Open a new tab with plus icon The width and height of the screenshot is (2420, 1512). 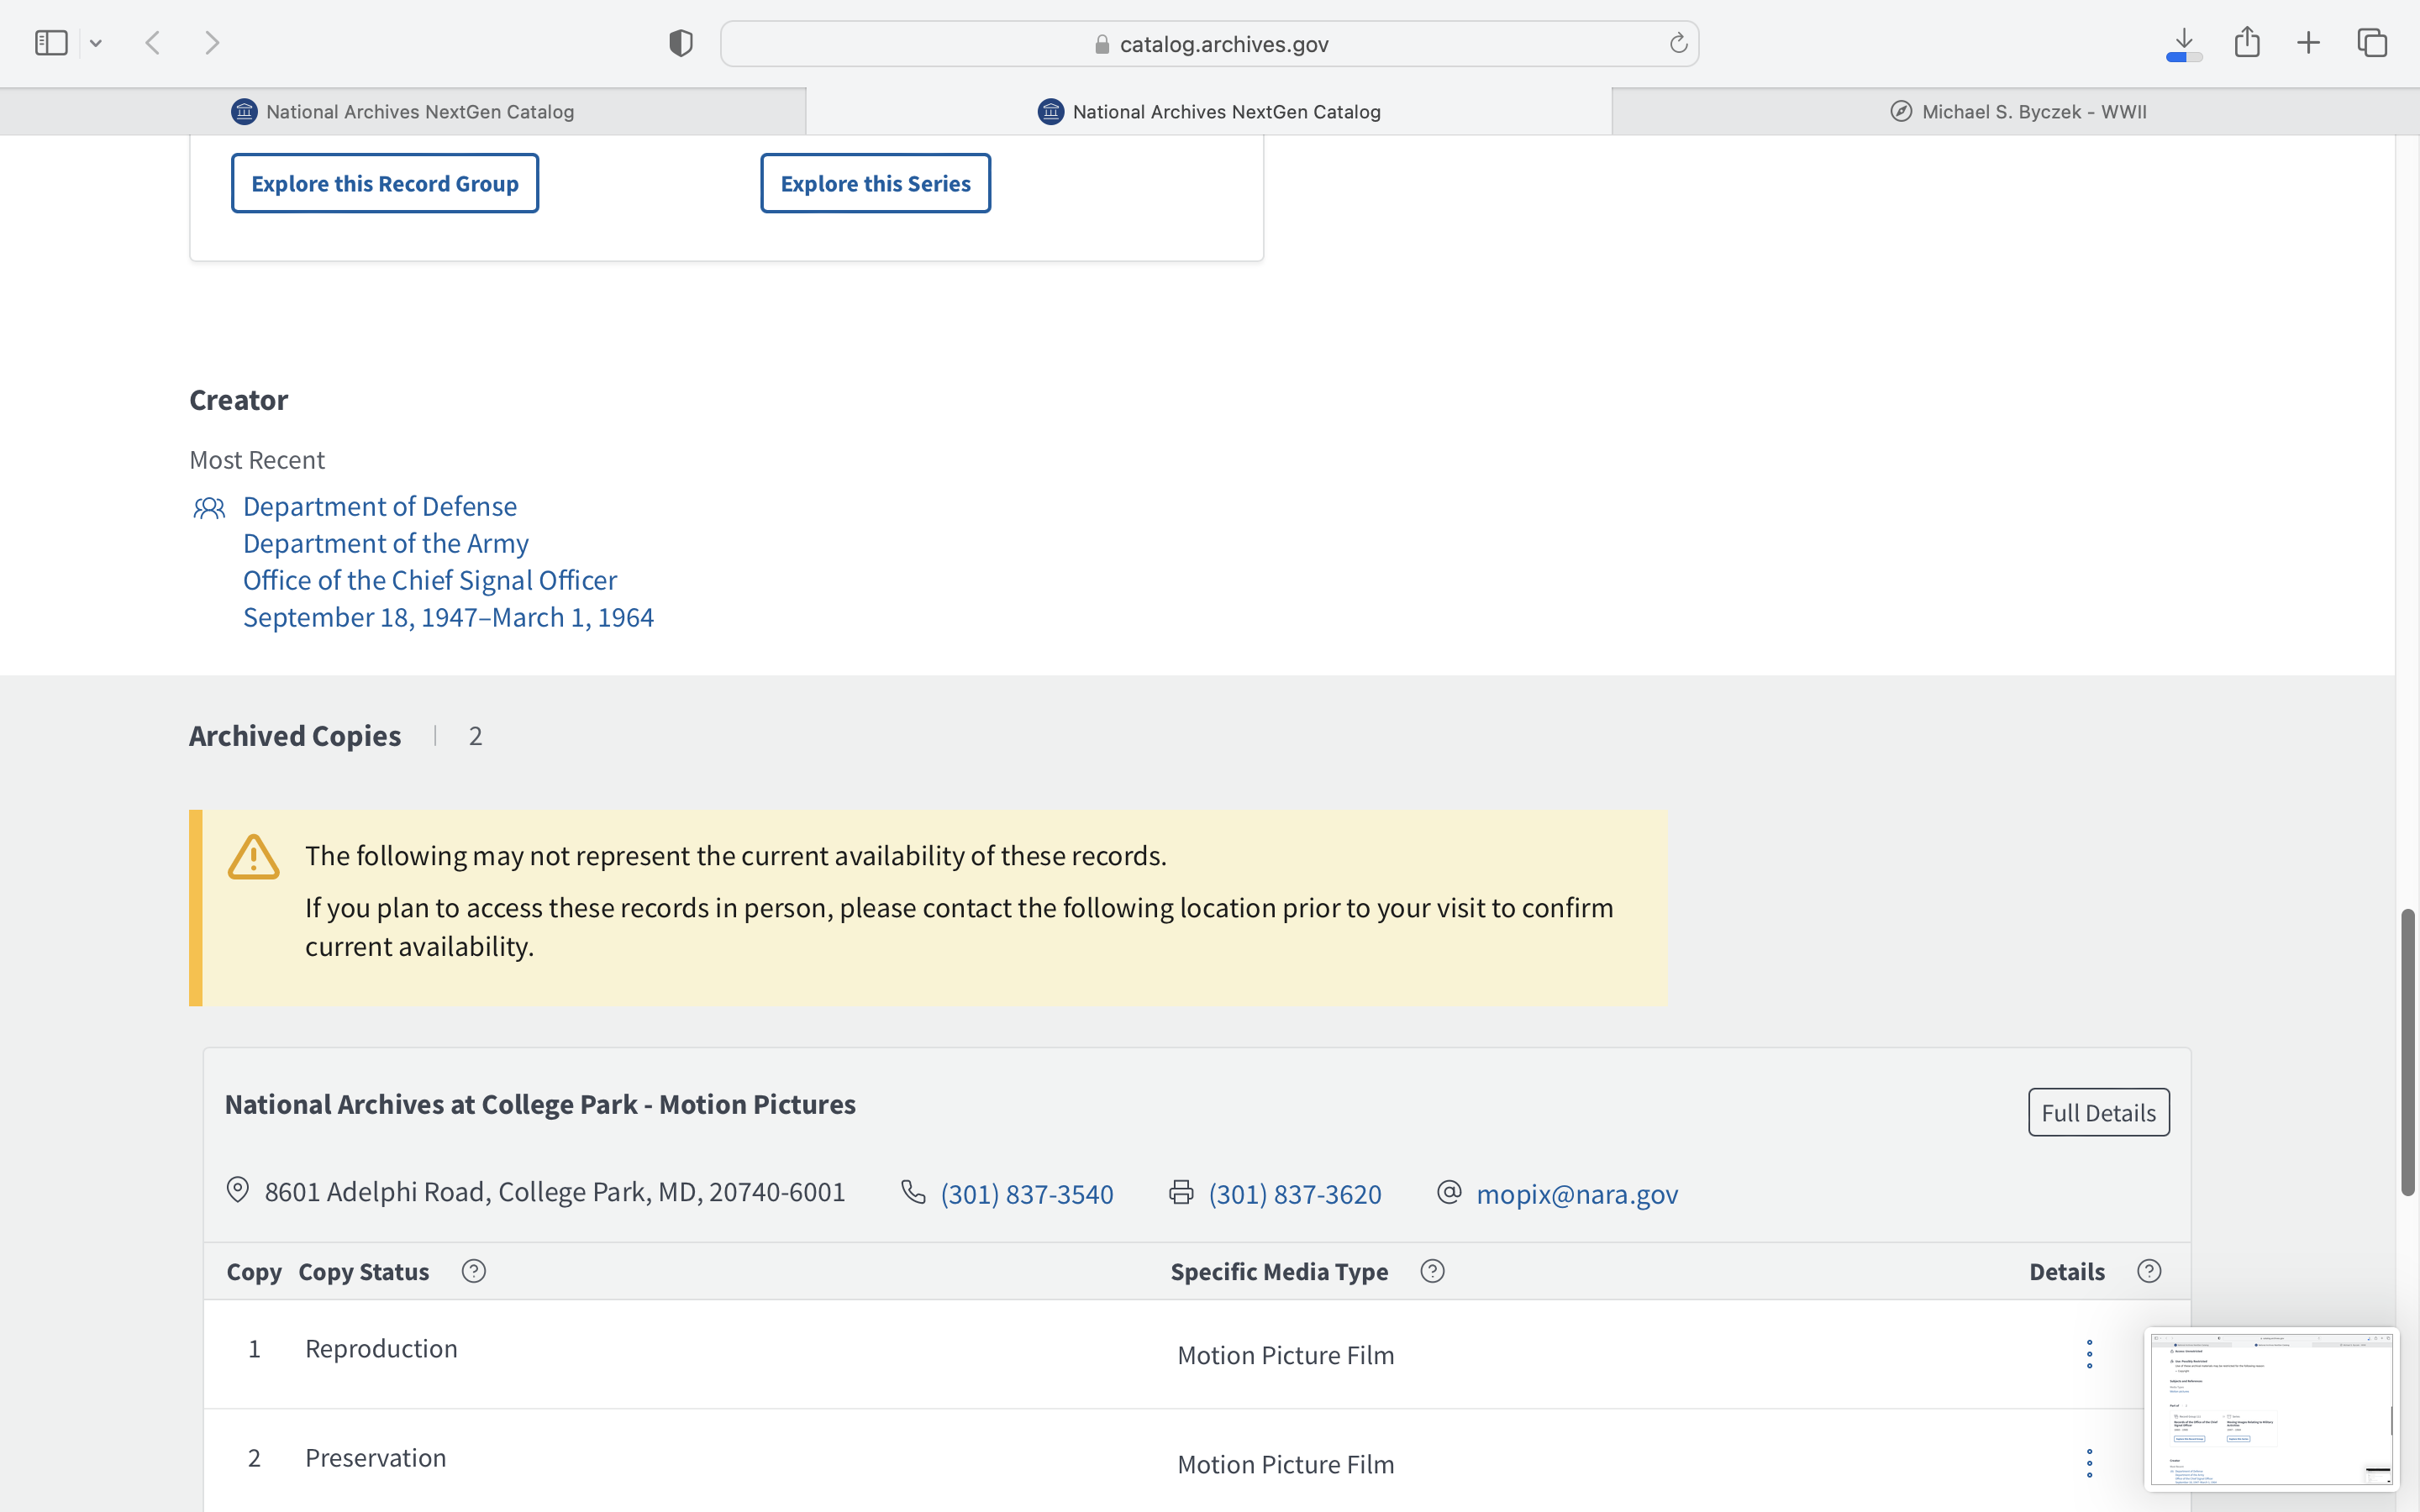coord(2308,43)
